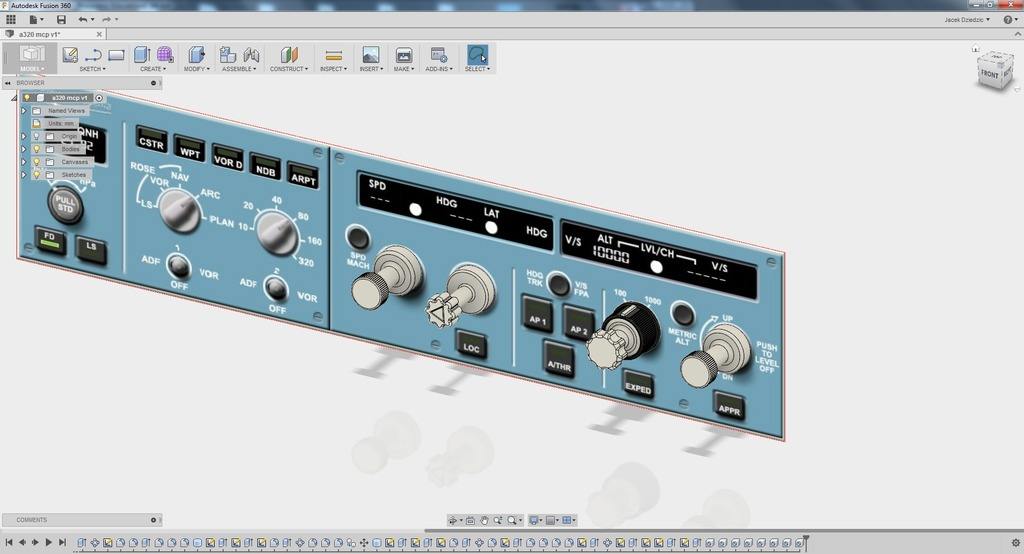Open the data panel grid icon
This screenshot has width=1024, height=554.
[11, 20]
